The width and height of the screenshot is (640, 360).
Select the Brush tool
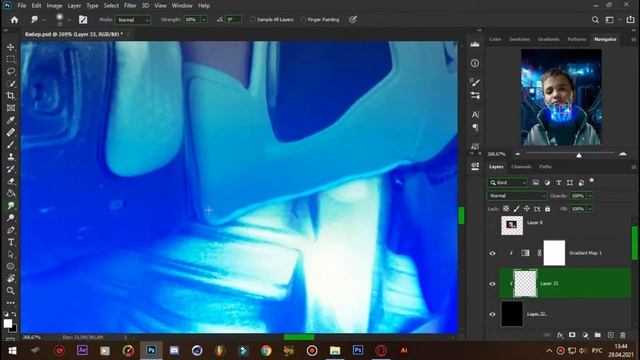coord(11,145)
